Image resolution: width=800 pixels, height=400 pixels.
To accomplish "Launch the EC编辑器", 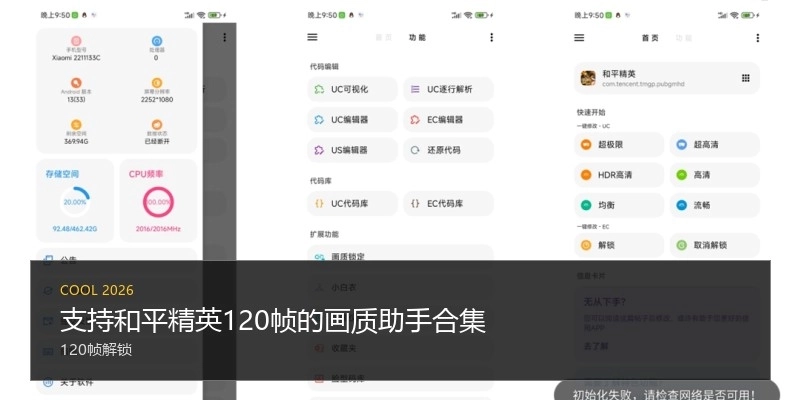I will click(x=448, y=120).
